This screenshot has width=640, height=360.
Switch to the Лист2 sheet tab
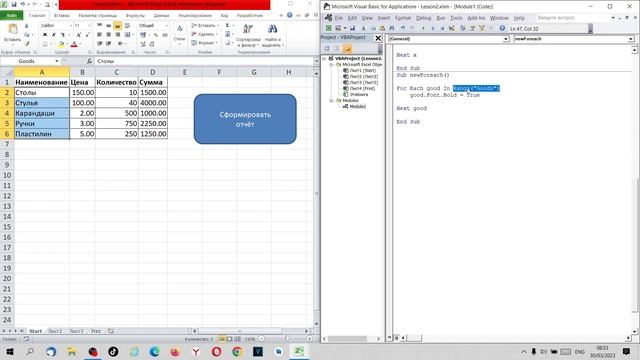(55, 331)
